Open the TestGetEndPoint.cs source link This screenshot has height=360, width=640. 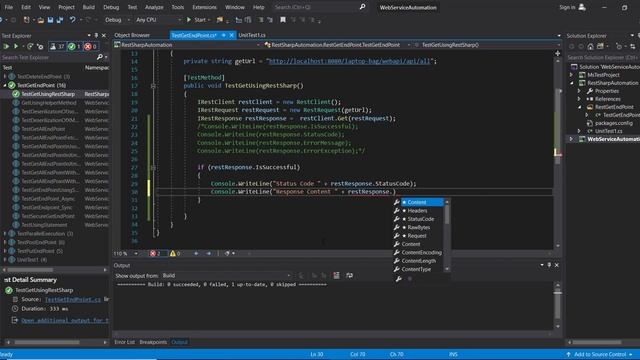73,299
